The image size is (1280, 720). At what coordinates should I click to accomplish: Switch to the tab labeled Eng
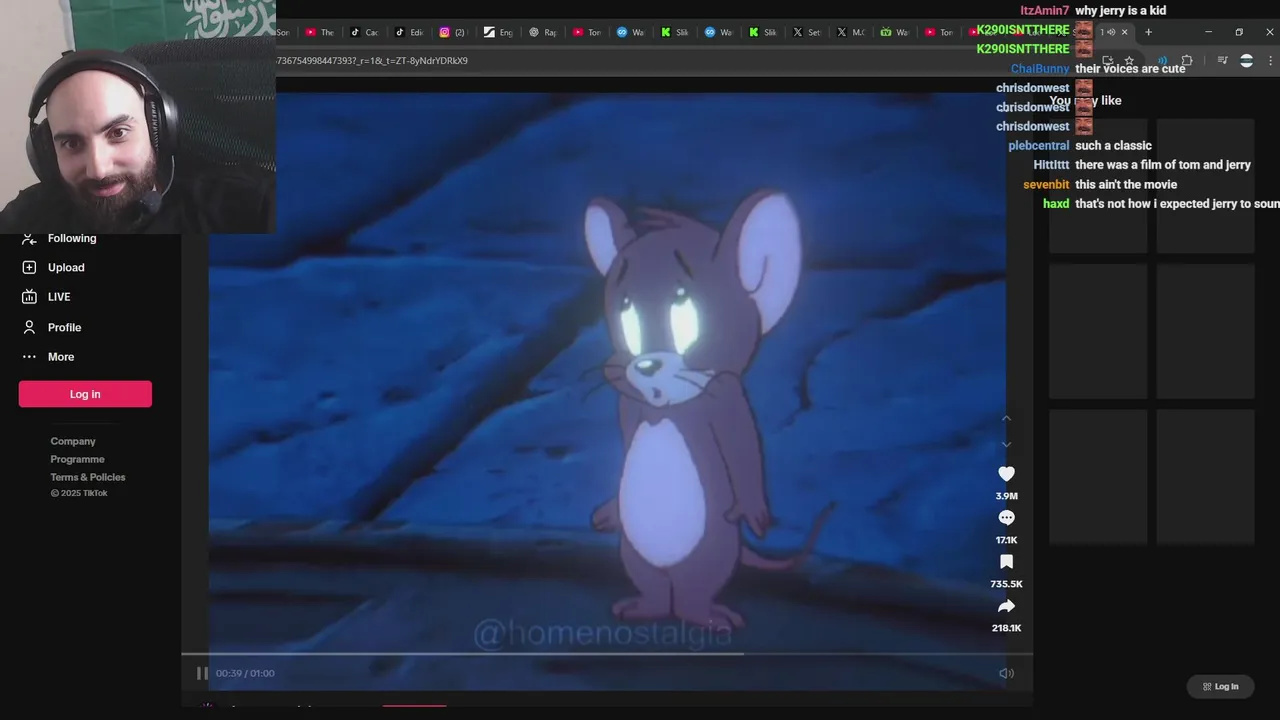[497, 32]
